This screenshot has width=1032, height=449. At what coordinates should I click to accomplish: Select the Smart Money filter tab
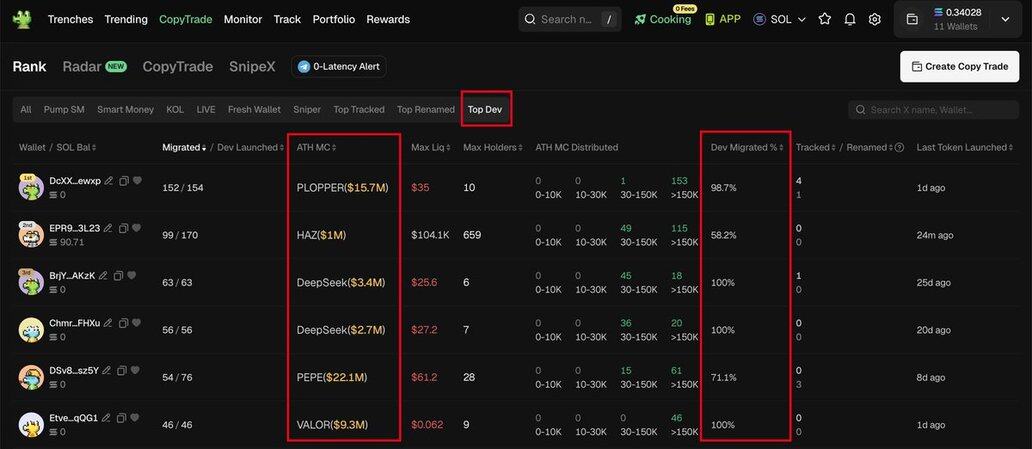[125, 110]
